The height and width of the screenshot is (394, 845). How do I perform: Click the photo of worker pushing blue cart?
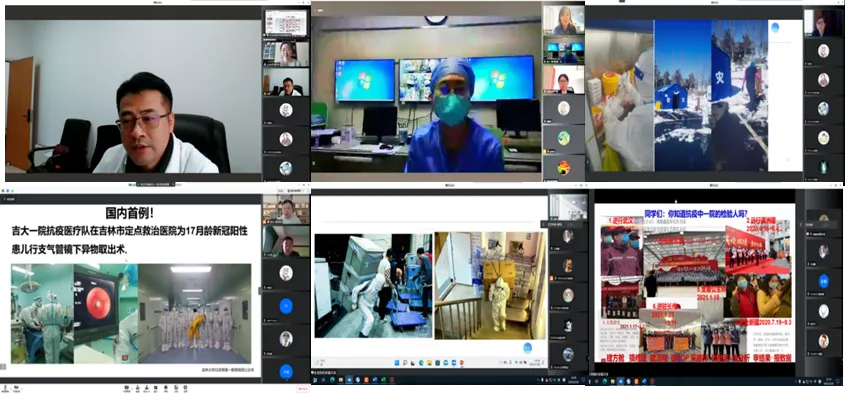pos(373,286)
